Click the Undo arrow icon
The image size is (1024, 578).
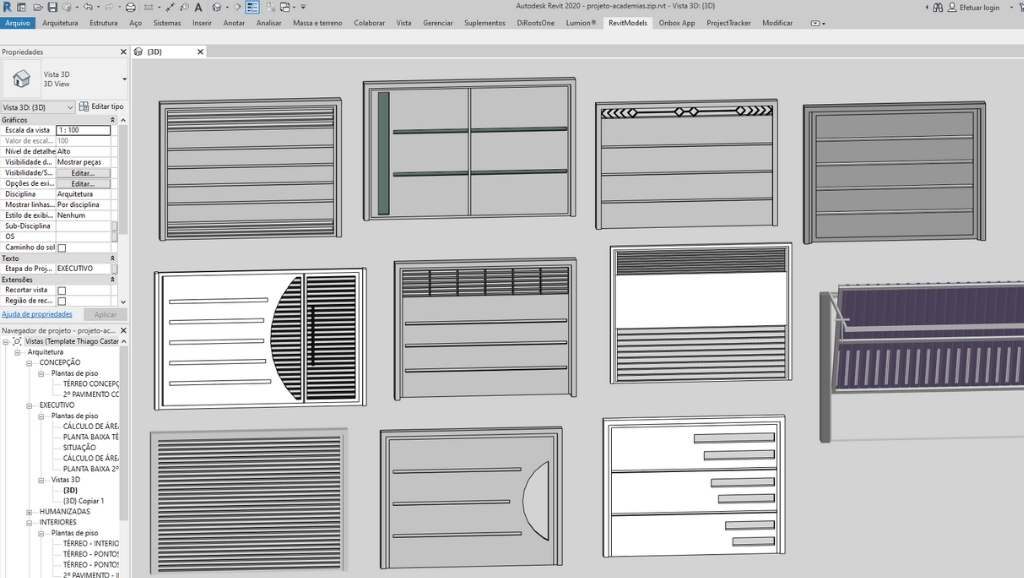tap(88, 7)
